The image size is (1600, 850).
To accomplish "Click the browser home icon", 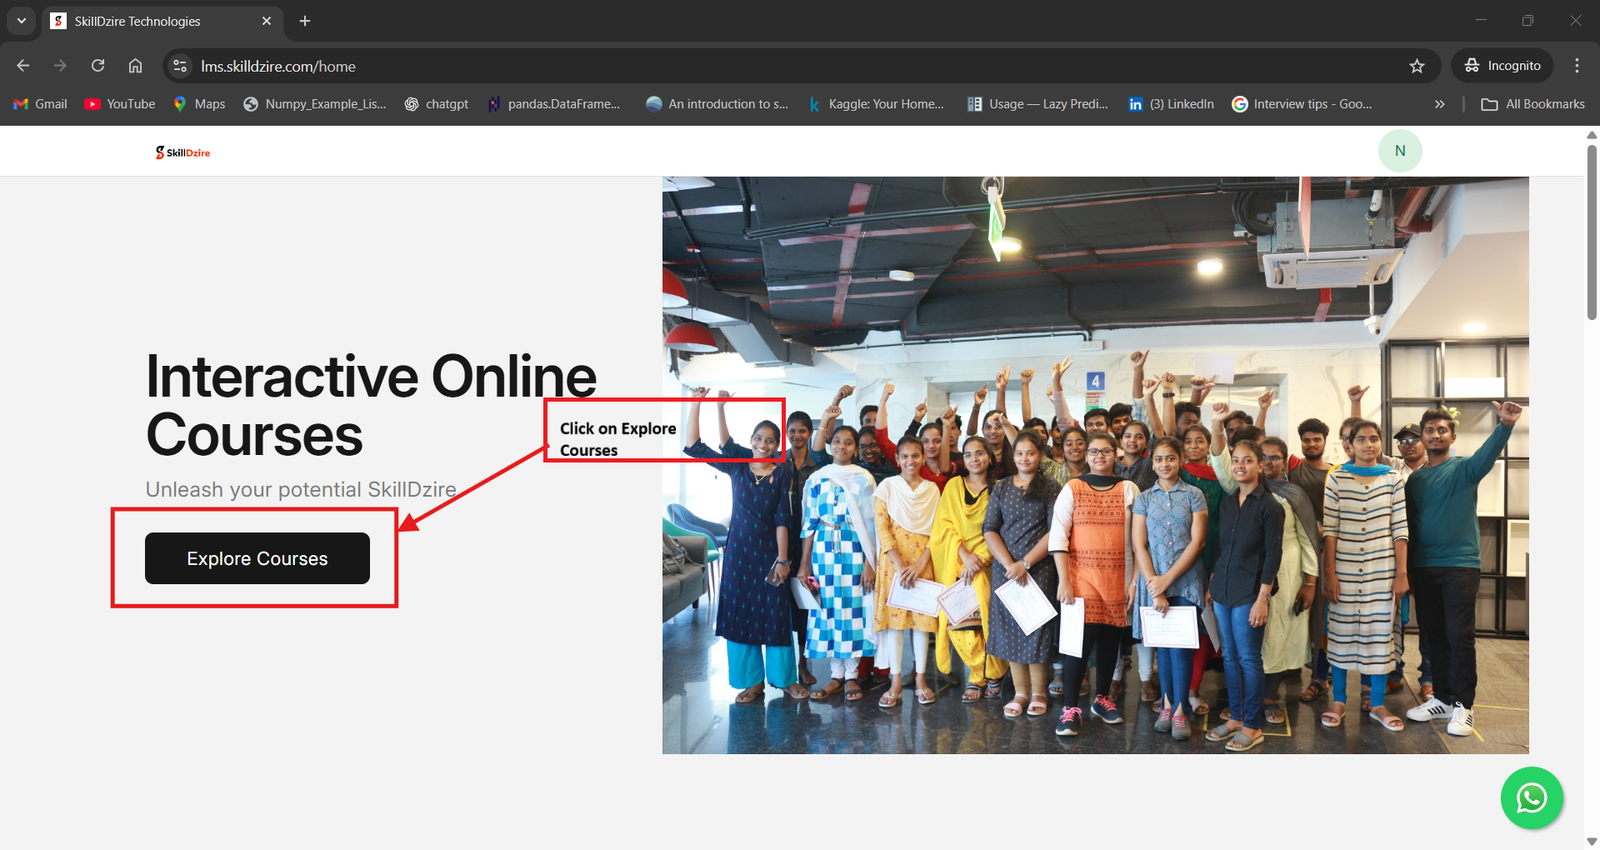I will click(x=135, y=66).
